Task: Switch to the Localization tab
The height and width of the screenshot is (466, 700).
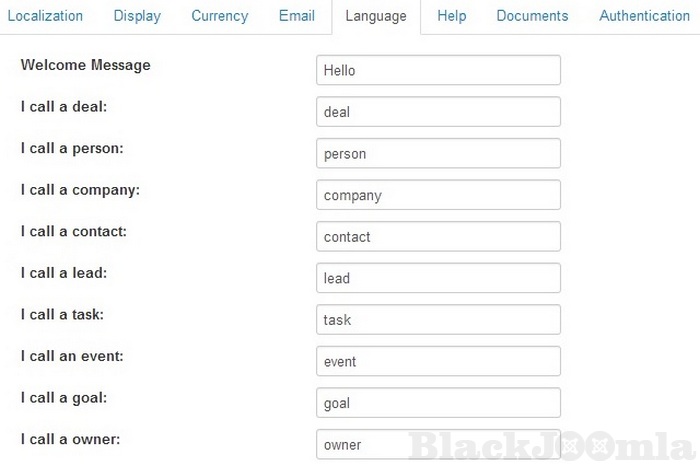Action: tap(44, 16)
